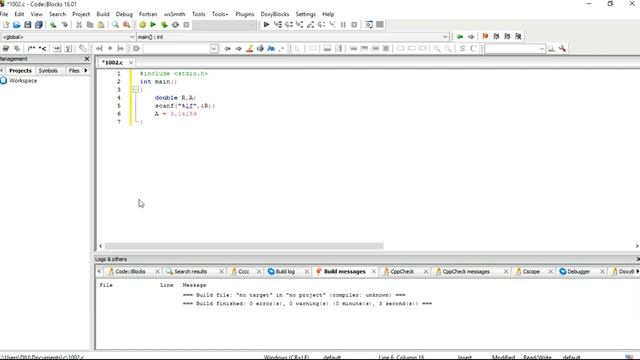
Task: Undo the last edit via green arrow
Action: pyautogui.click(x=53, y=25)
